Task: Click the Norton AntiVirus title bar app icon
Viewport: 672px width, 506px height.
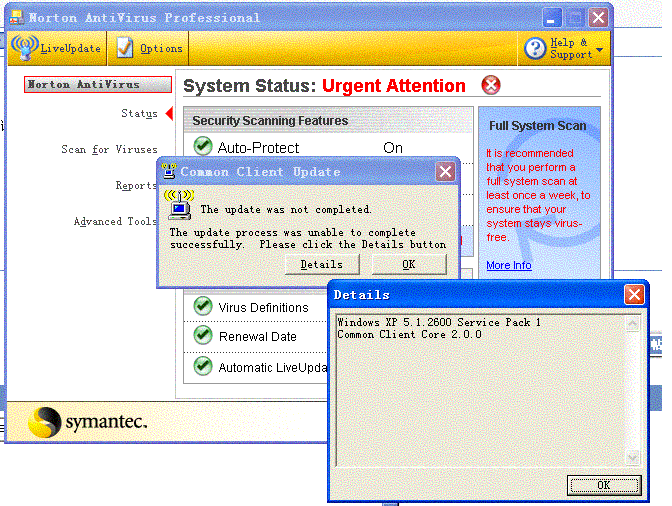Action: click(x=17, y=17)
